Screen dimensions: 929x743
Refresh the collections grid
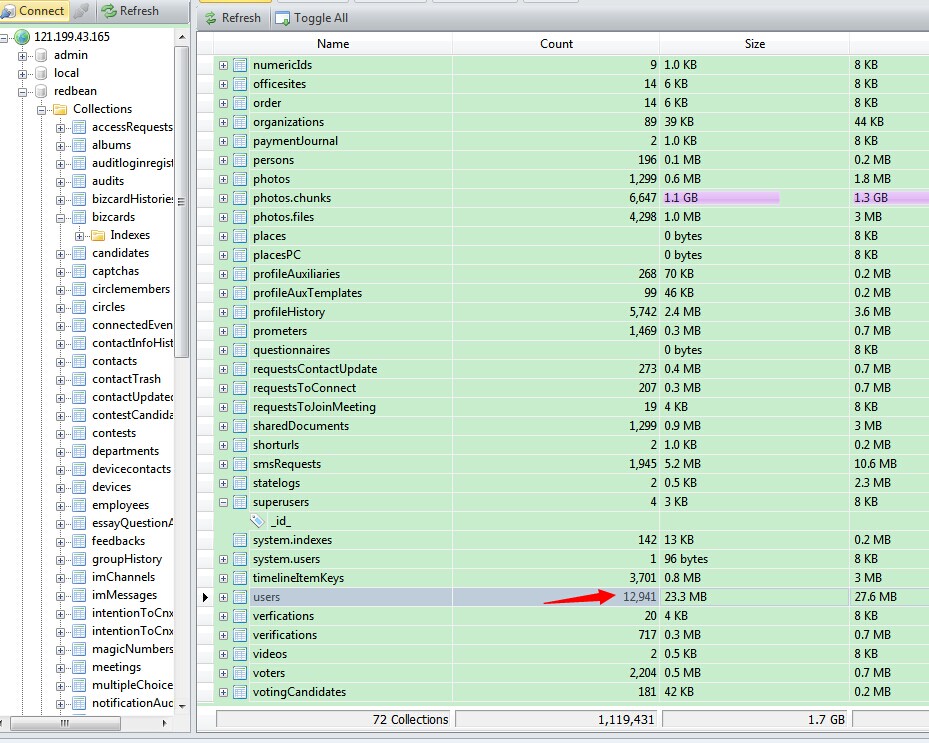coord(233,18)
